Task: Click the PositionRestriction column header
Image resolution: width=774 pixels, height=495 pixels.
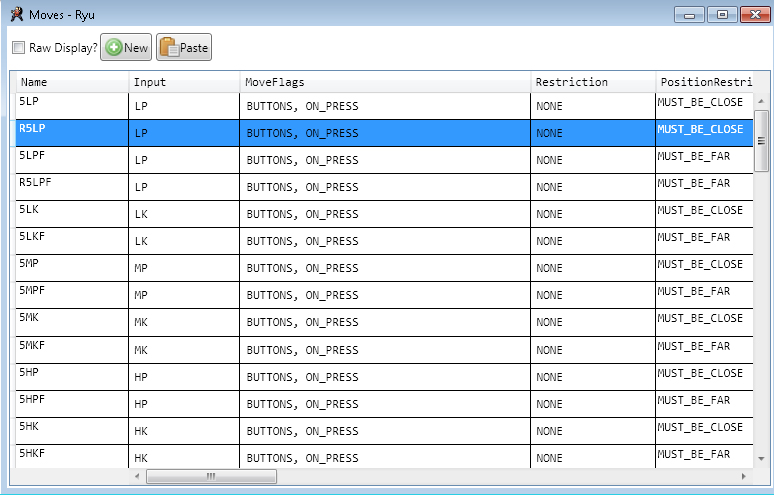Action: pyautogui.click(x=704, y=82)
